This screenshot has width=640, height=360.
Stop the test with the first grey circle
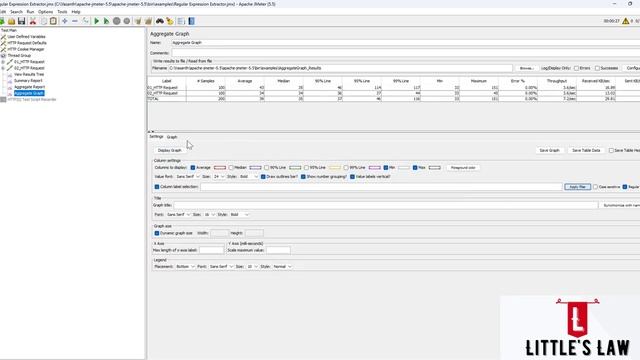click(117, 21)
